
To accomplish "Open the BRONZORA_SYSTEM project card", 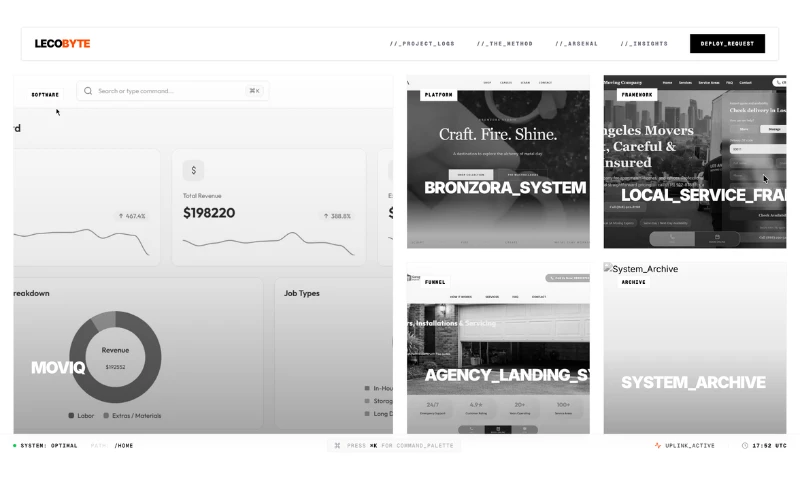I will coord(498,162).
